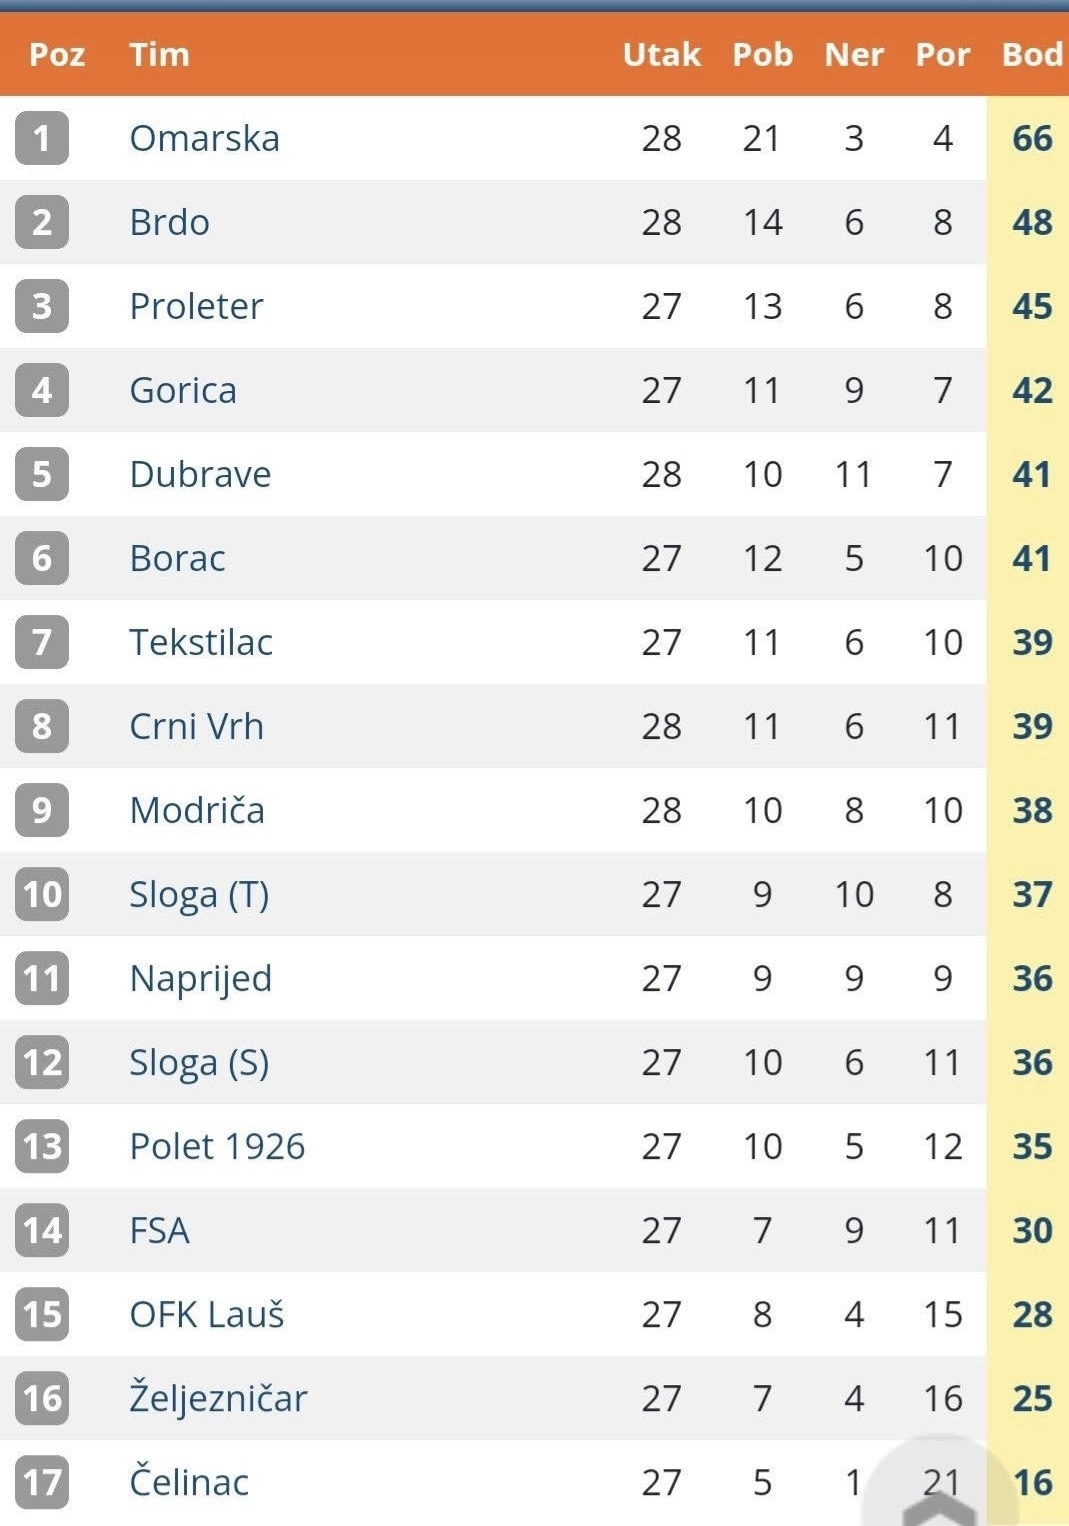Select the position 17 rank badge
The height and width of the screenshot is (1526, 1069).
click(41, 1482)
